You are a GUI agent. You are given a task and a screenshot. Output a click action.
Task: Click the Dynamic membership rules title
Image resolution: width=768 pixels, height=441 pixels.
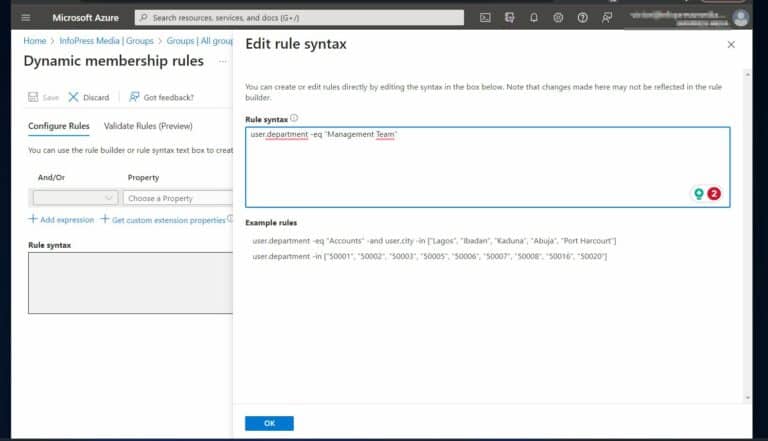114,61
